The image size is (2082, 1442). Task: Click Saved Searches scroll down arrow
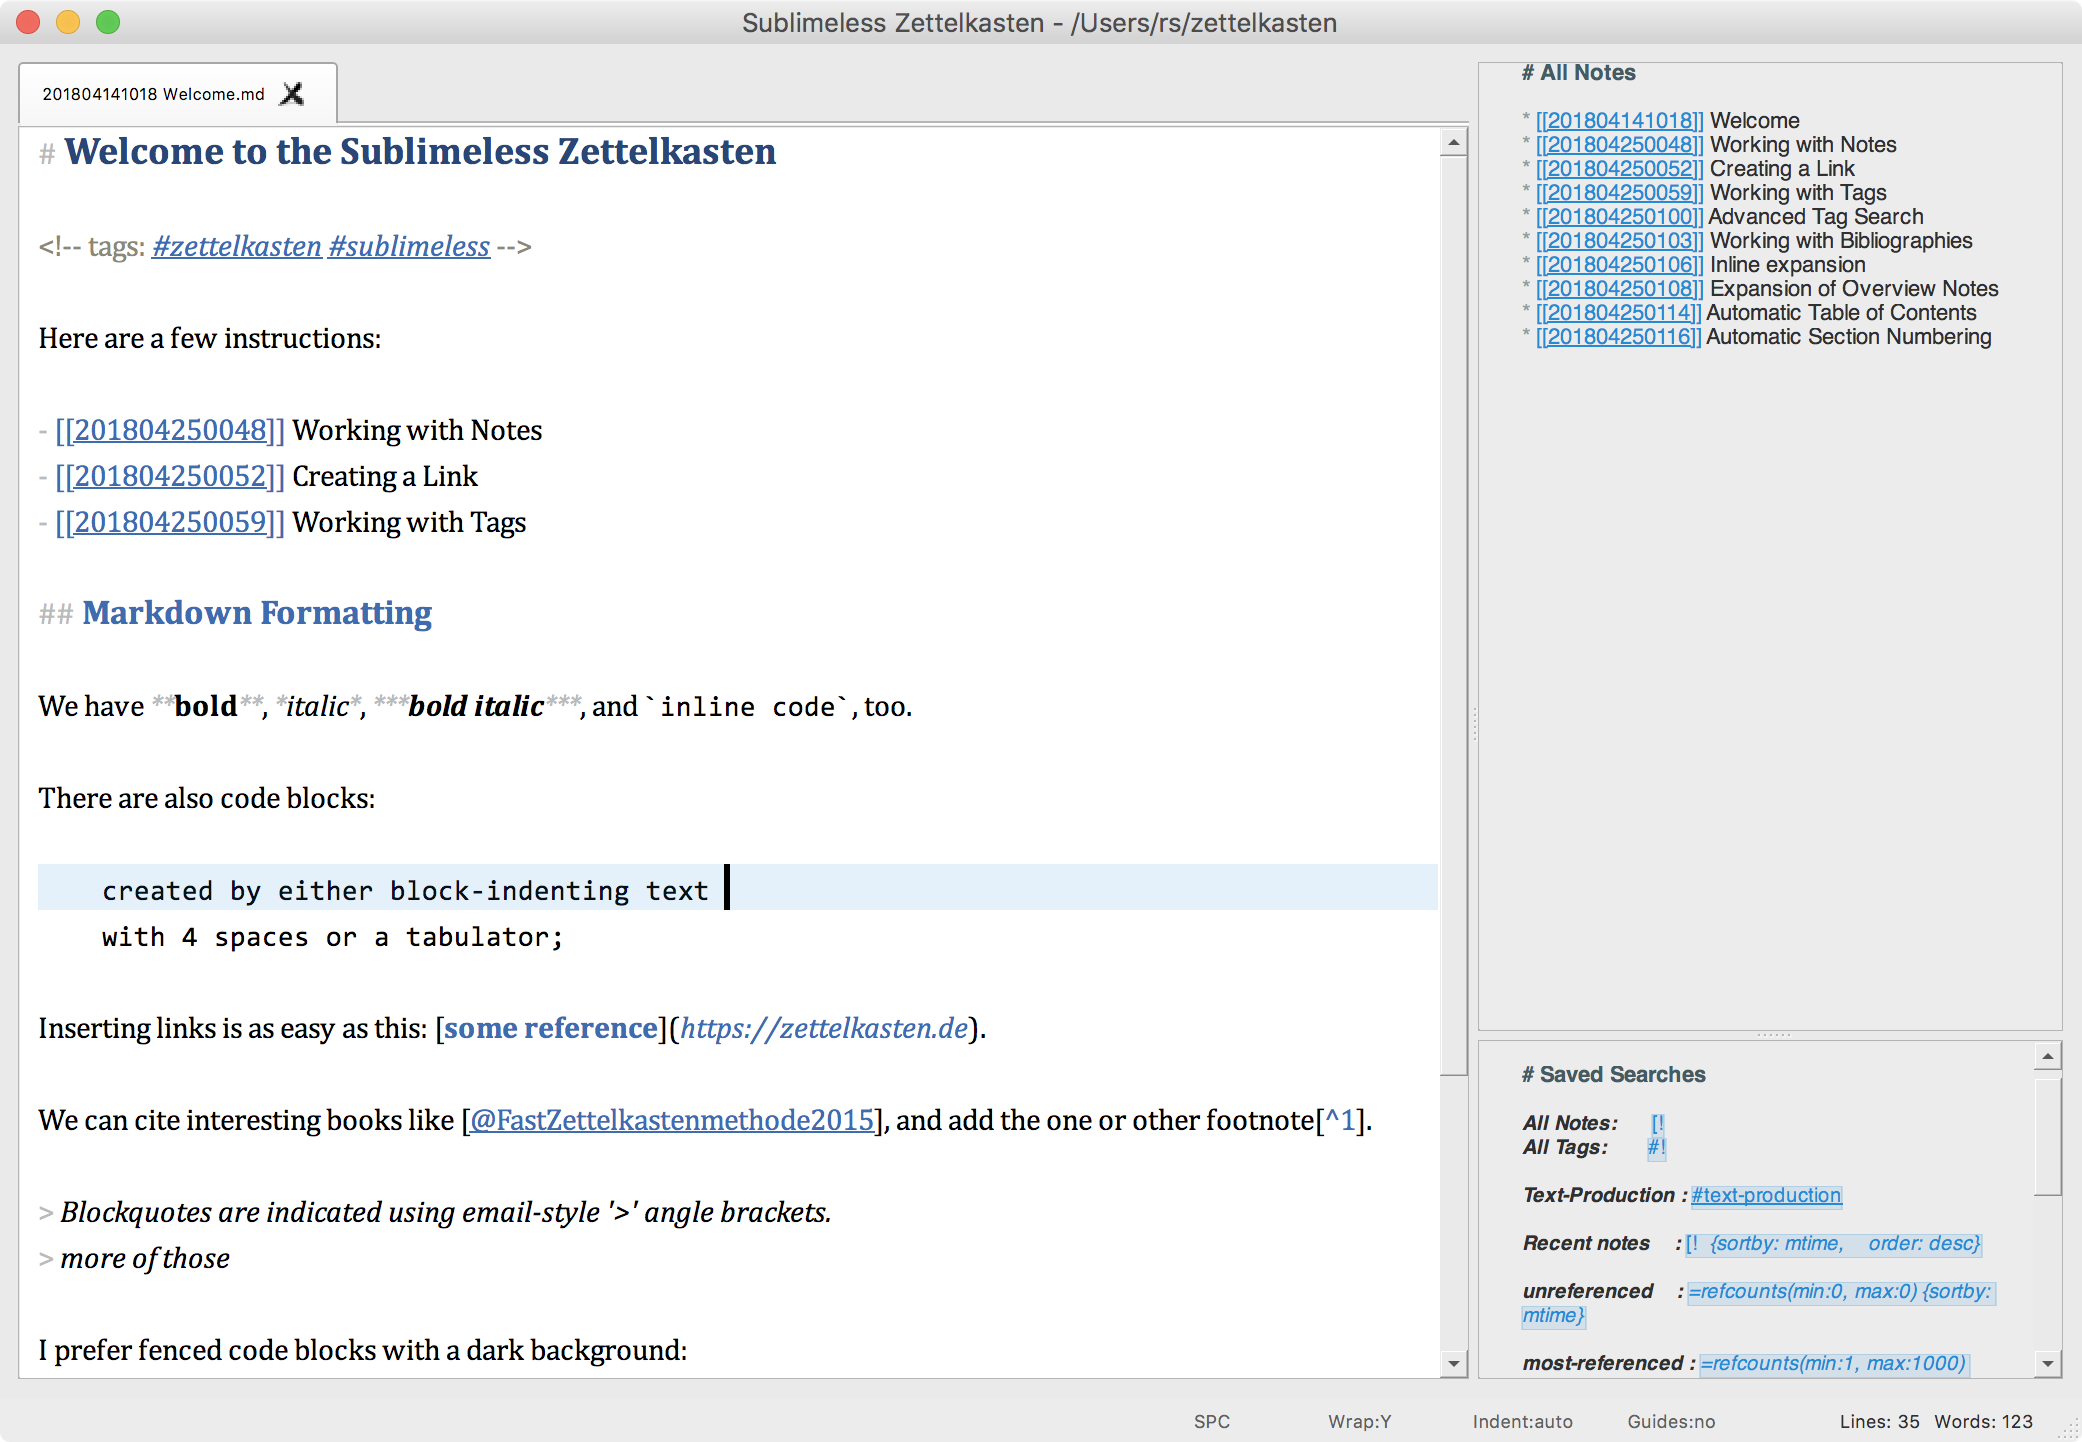tap(2047, 1363)
